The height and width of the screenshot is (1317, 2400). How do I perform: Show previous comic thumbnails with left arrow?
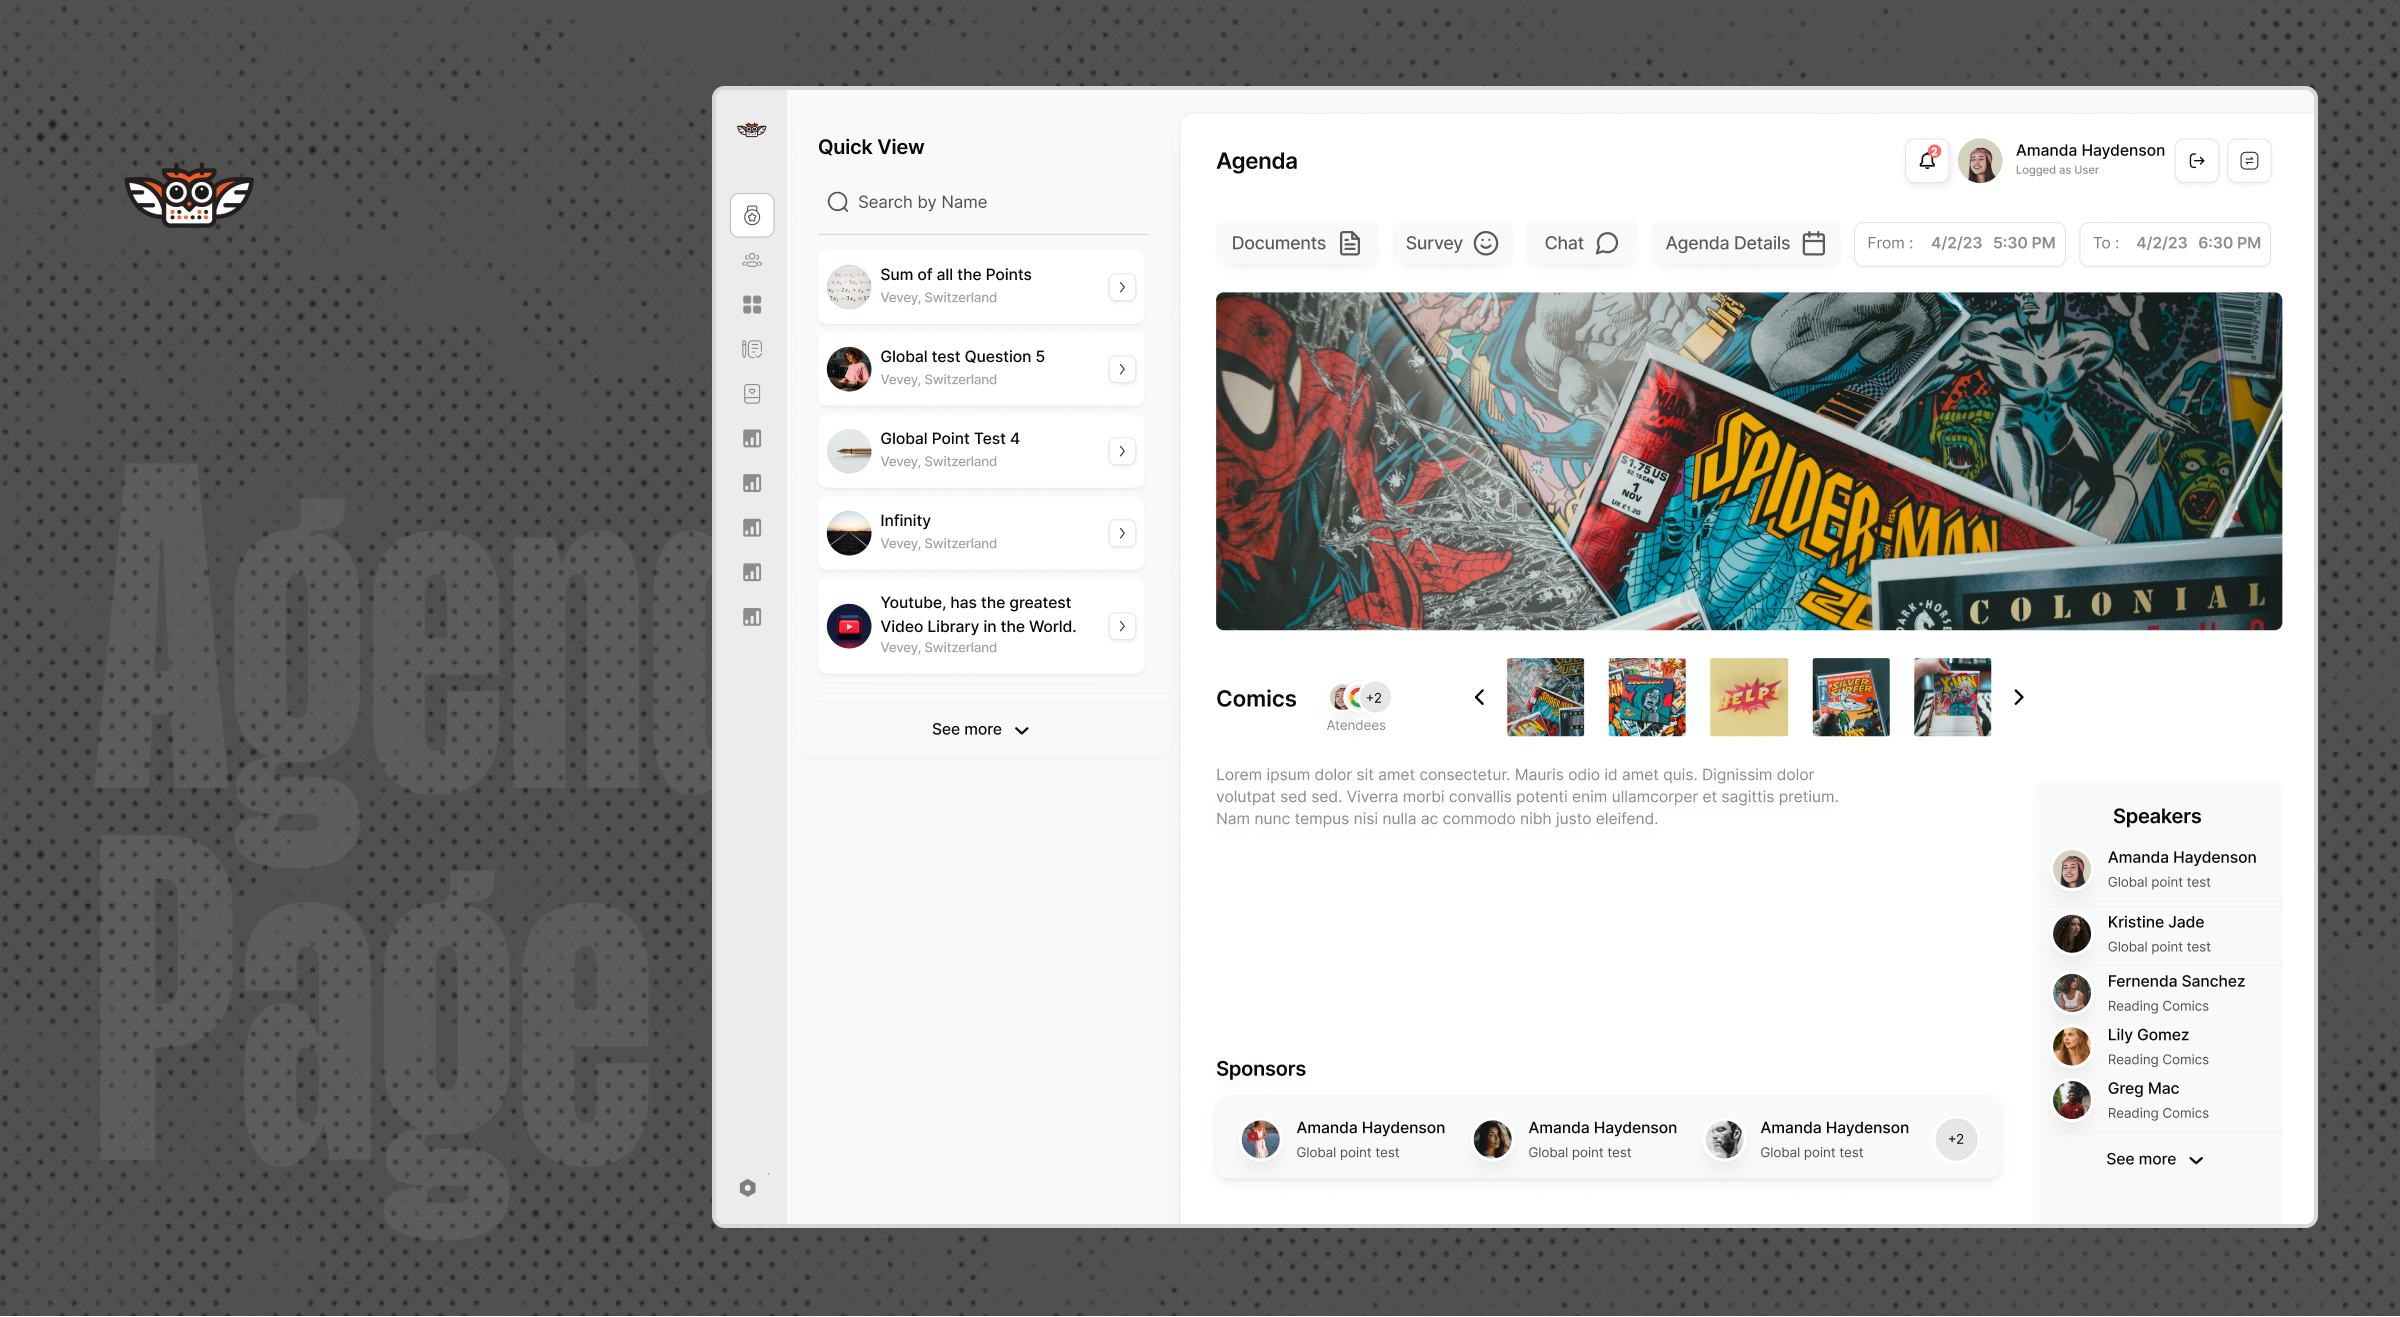pos(1479,697)
